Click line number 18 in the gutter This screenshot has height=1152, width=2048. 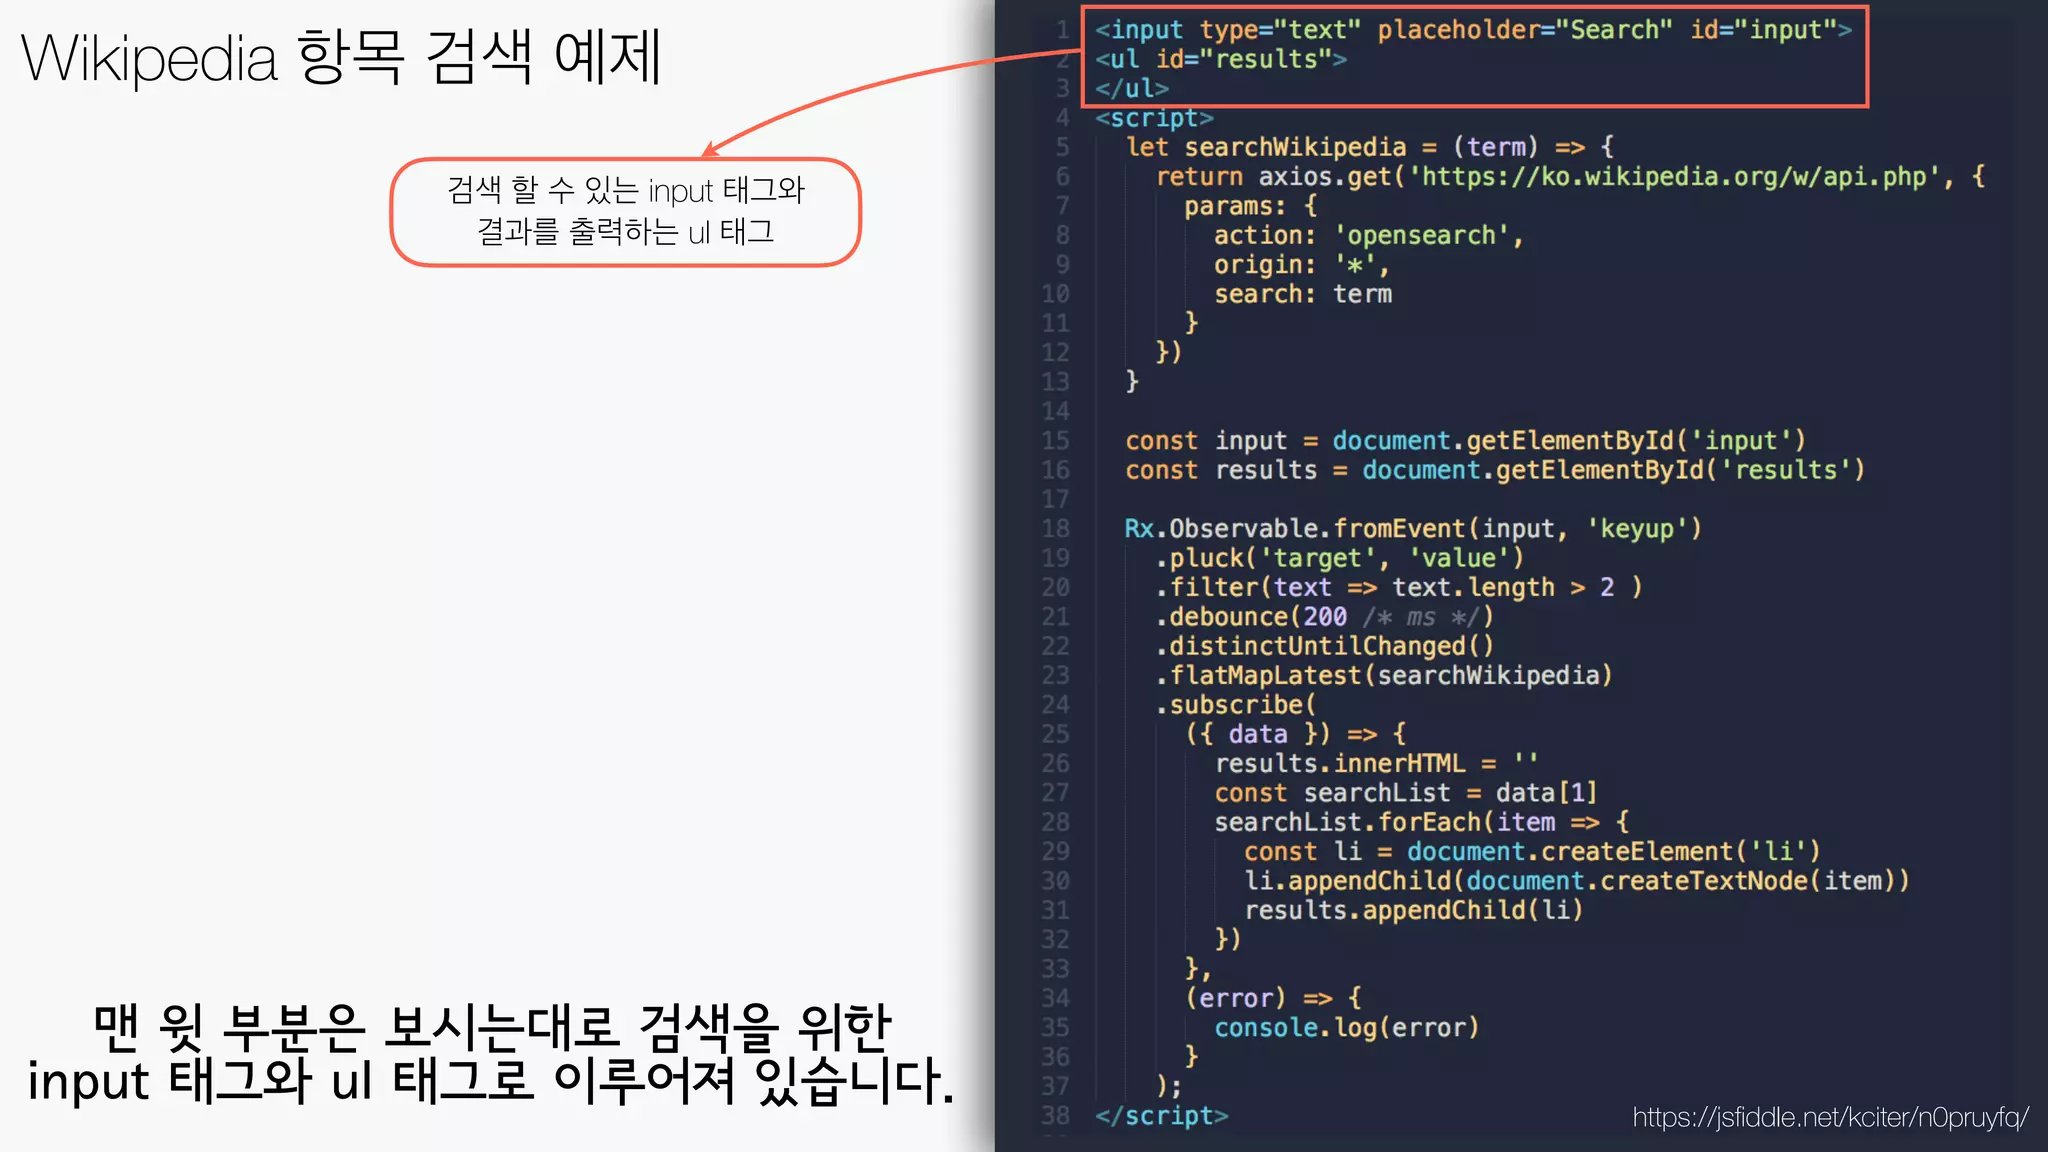point(1055,529)
